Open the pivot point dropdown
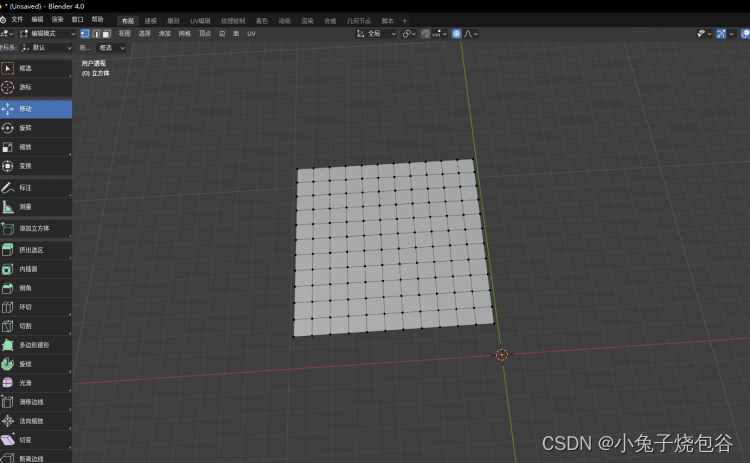The width and height of the screenshot is (750, 463). coord(409,33)
